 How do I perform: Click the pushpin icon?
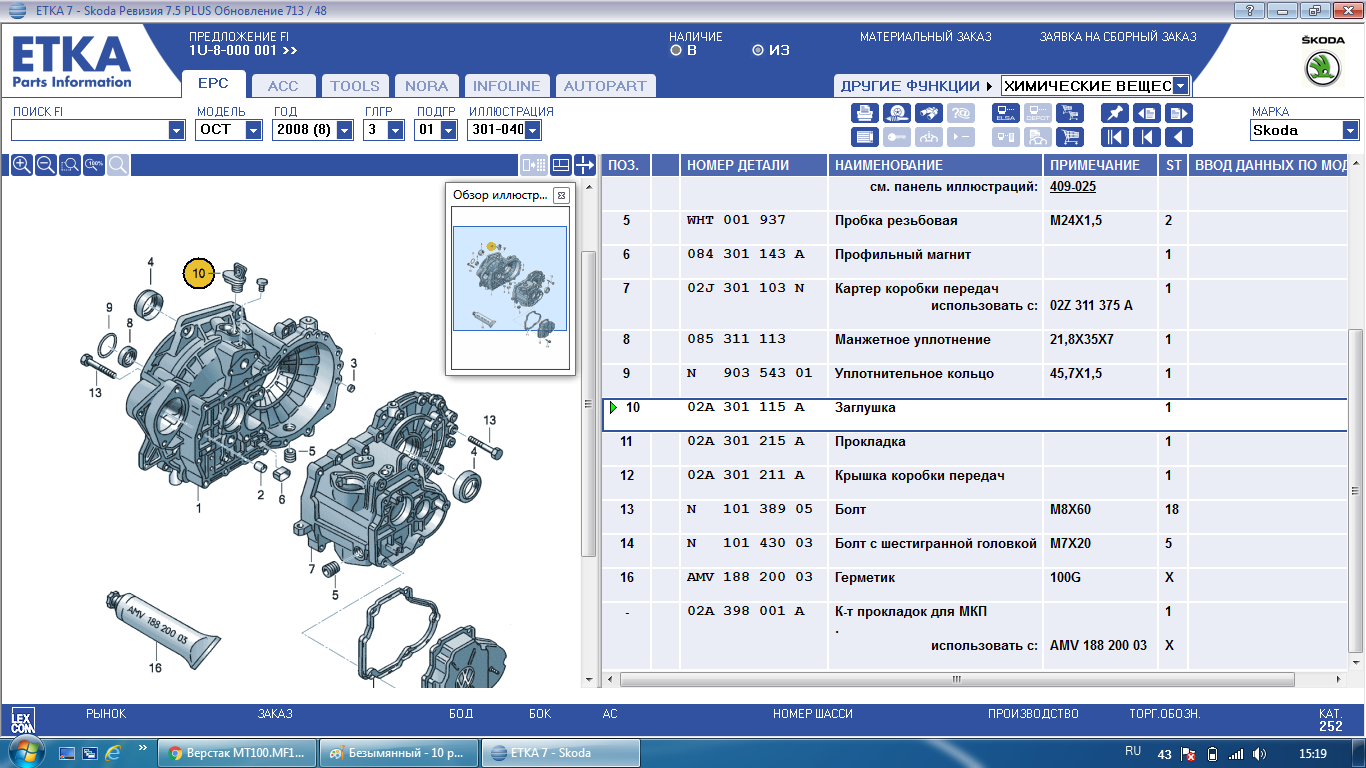click(1115, 113)
